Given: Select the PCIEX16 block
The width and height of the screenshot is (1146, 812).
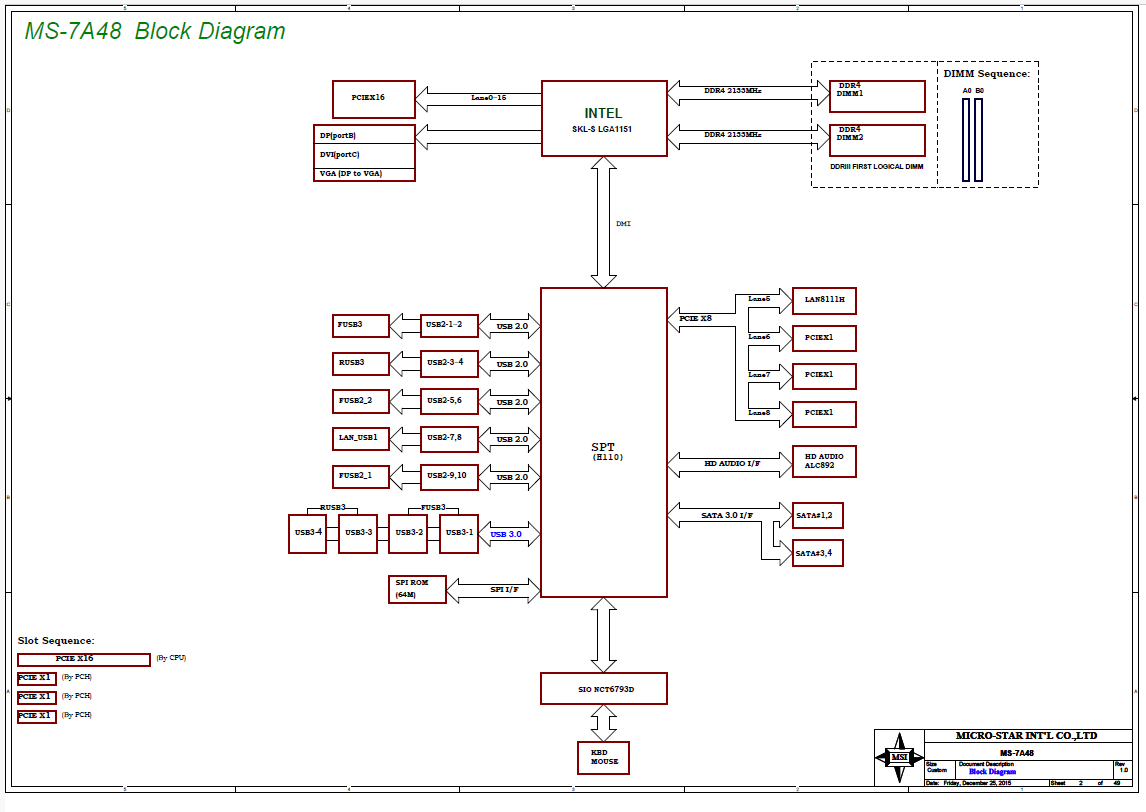Looking at the screenshot, I should [x=373, y=99].
